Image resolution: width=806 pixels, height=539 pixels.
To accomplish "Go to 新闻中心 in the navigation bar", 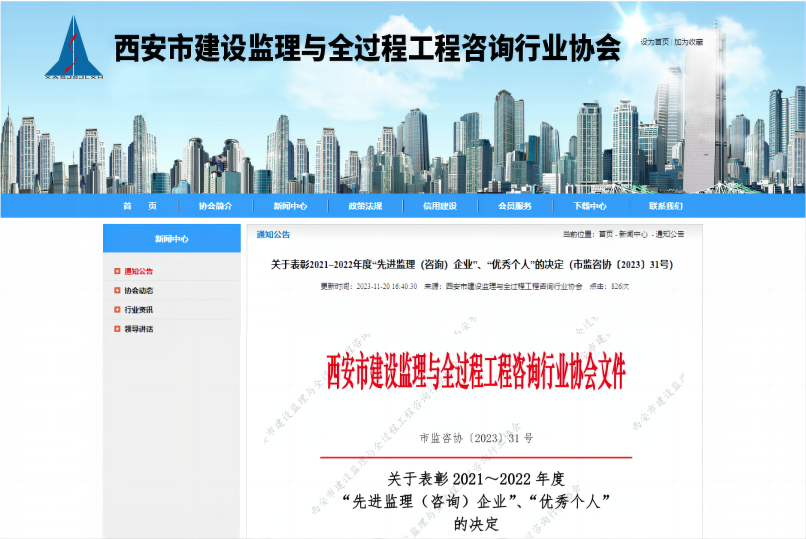I will 290,206.
